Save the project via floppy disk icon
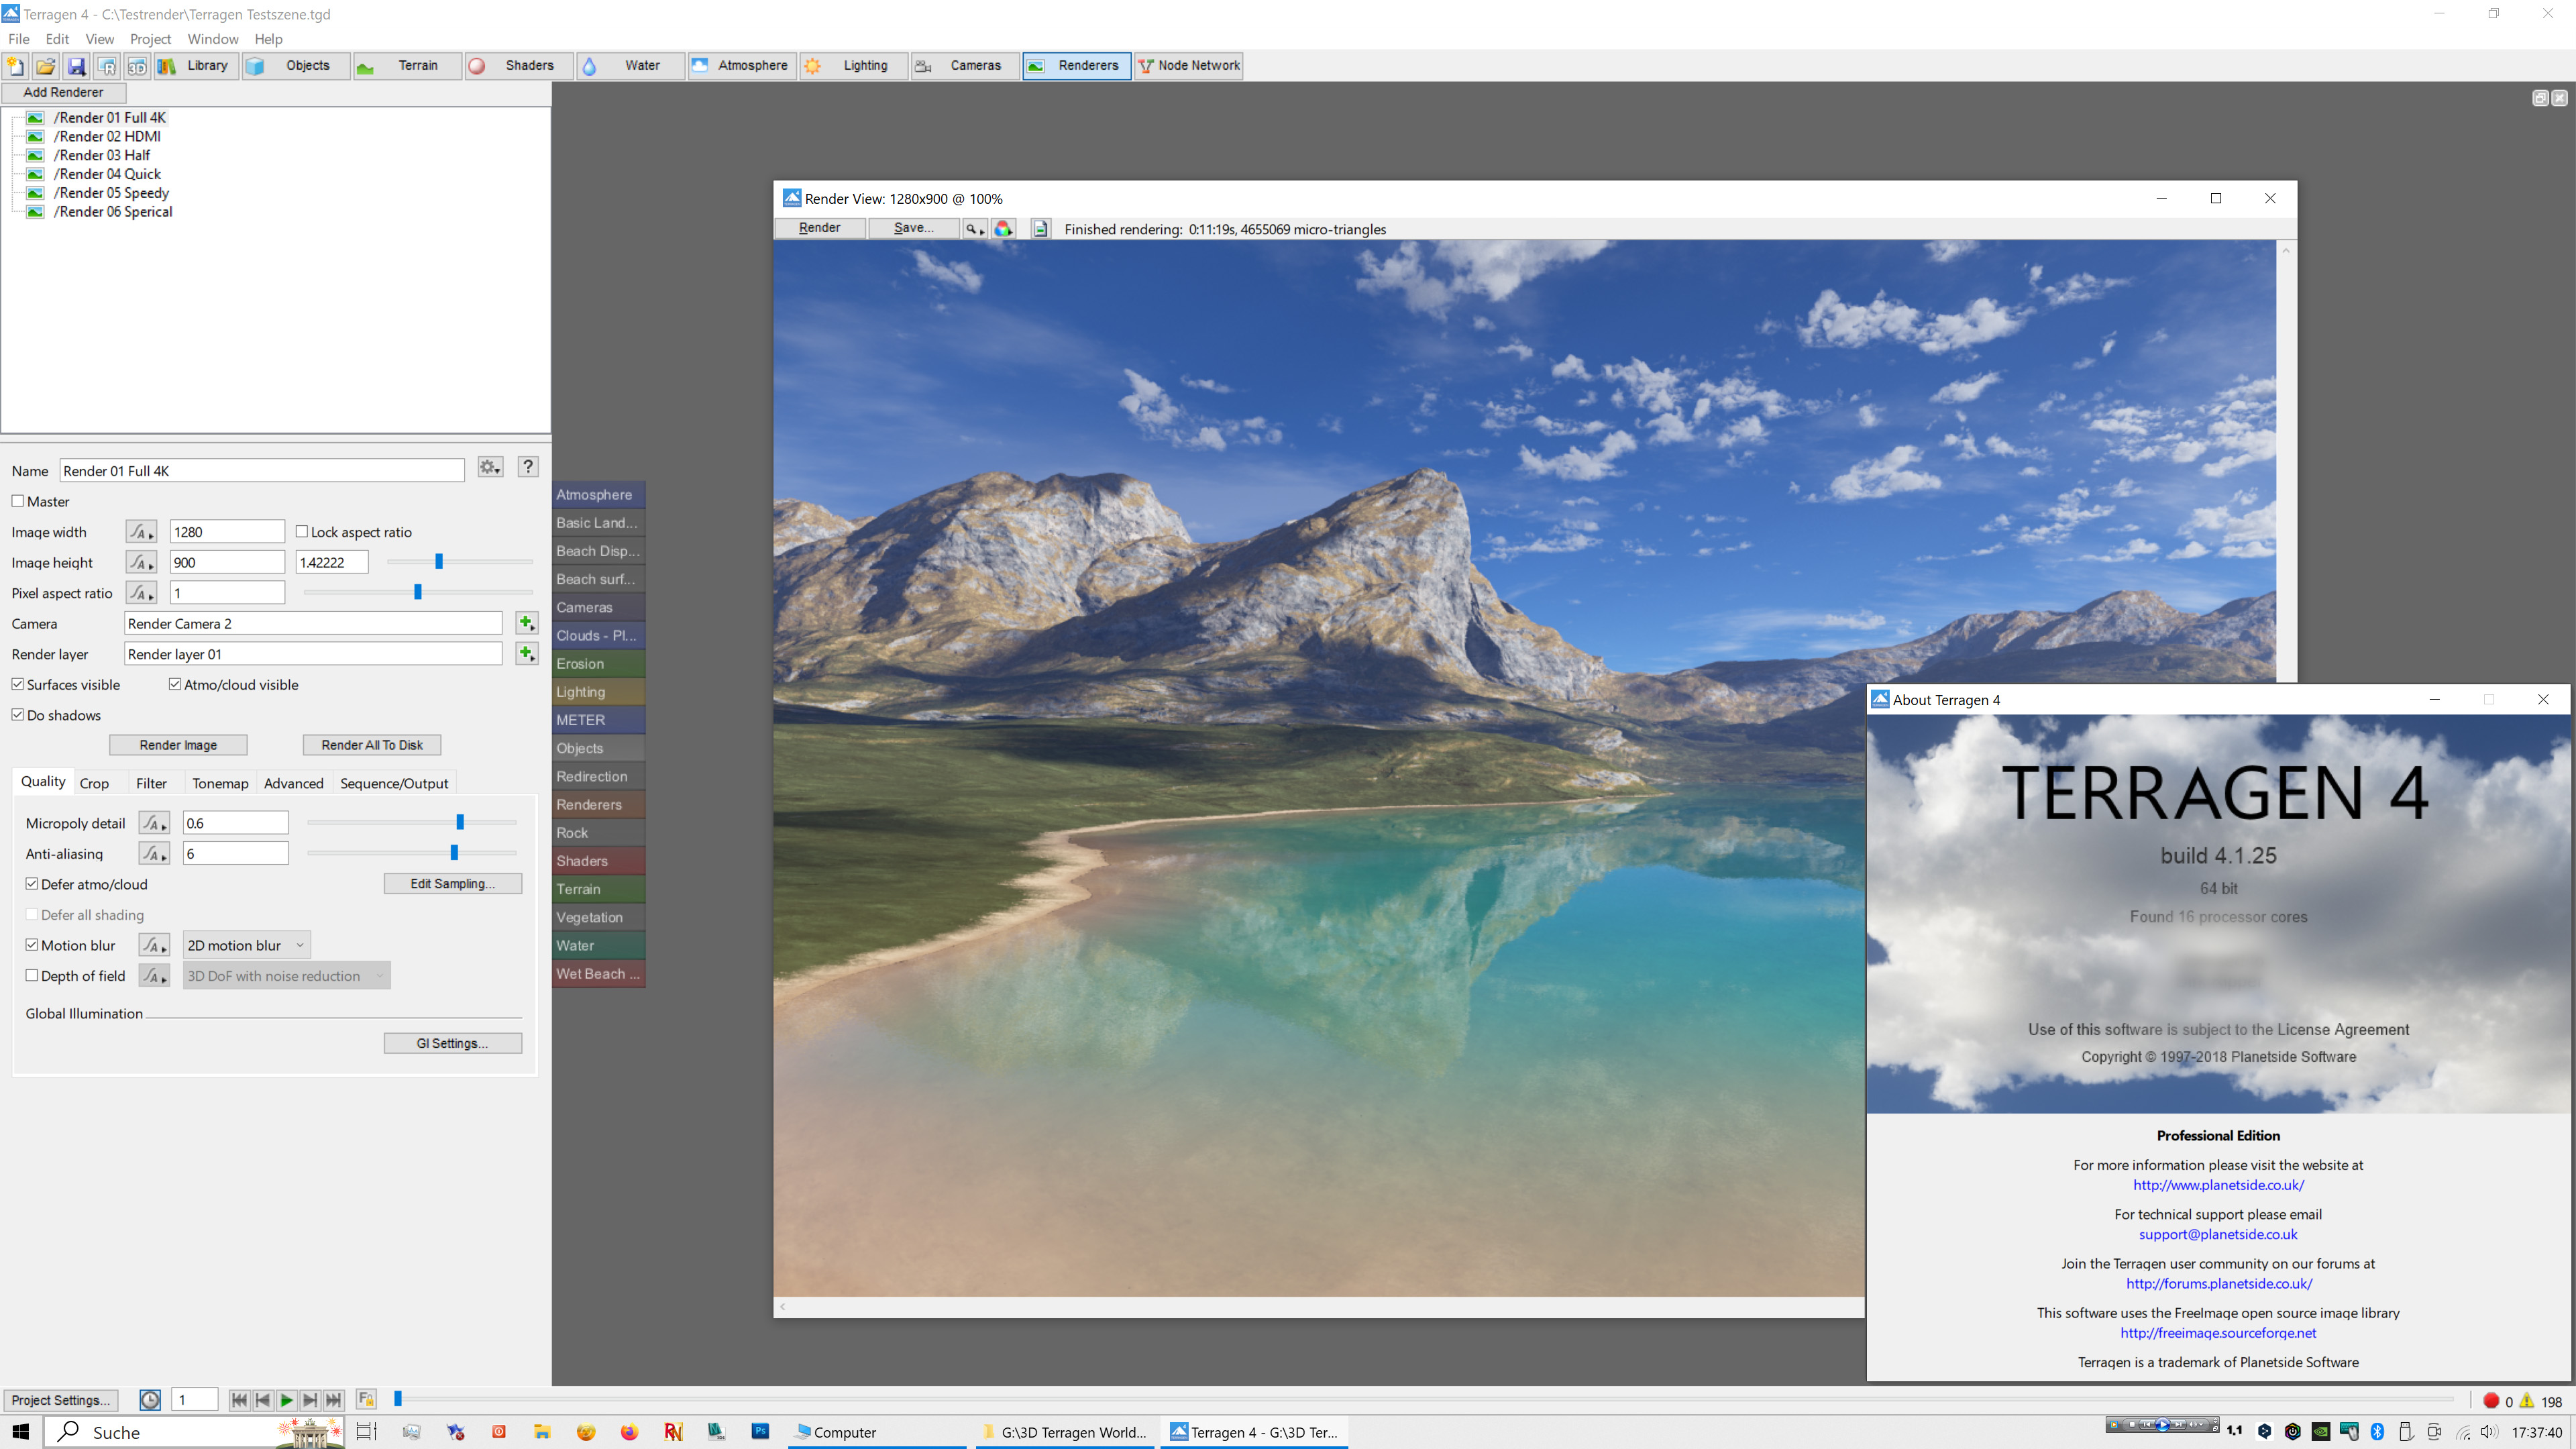 click(x=76, y=66)
